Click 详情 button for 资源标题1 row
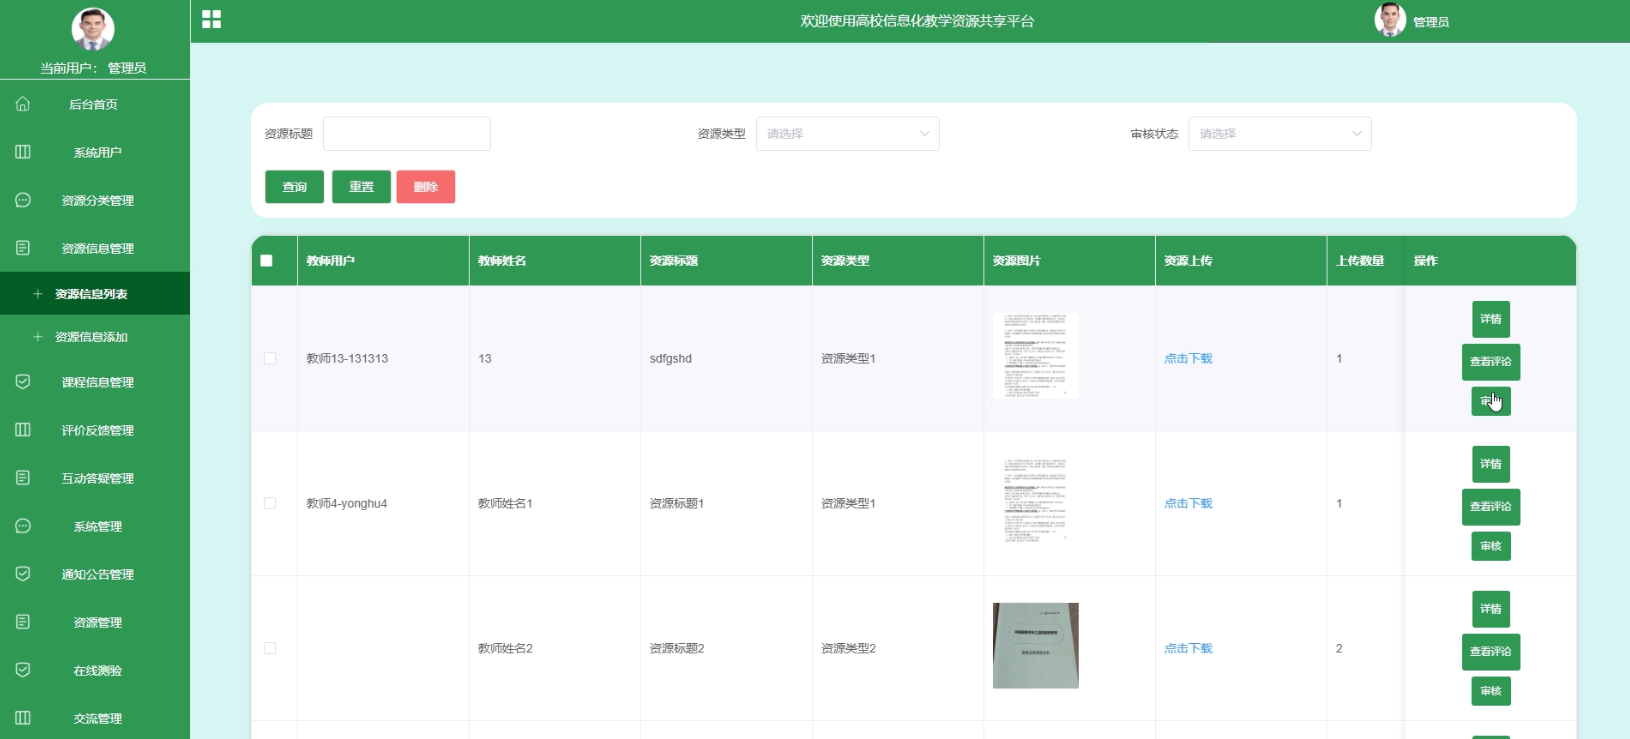The height and width of the screenshot is (739, 1630). [x=1491, y=464]
